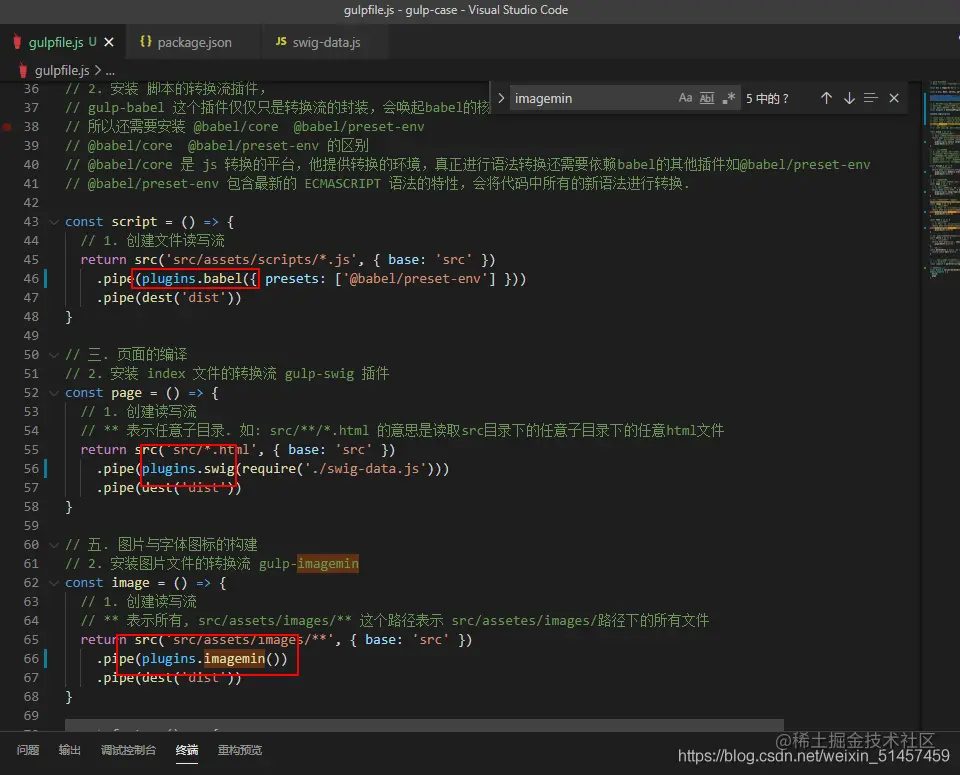Click the 5 中的 ? match count text
This screenshot has width=960, height=775.
click(x=767, y=99)
